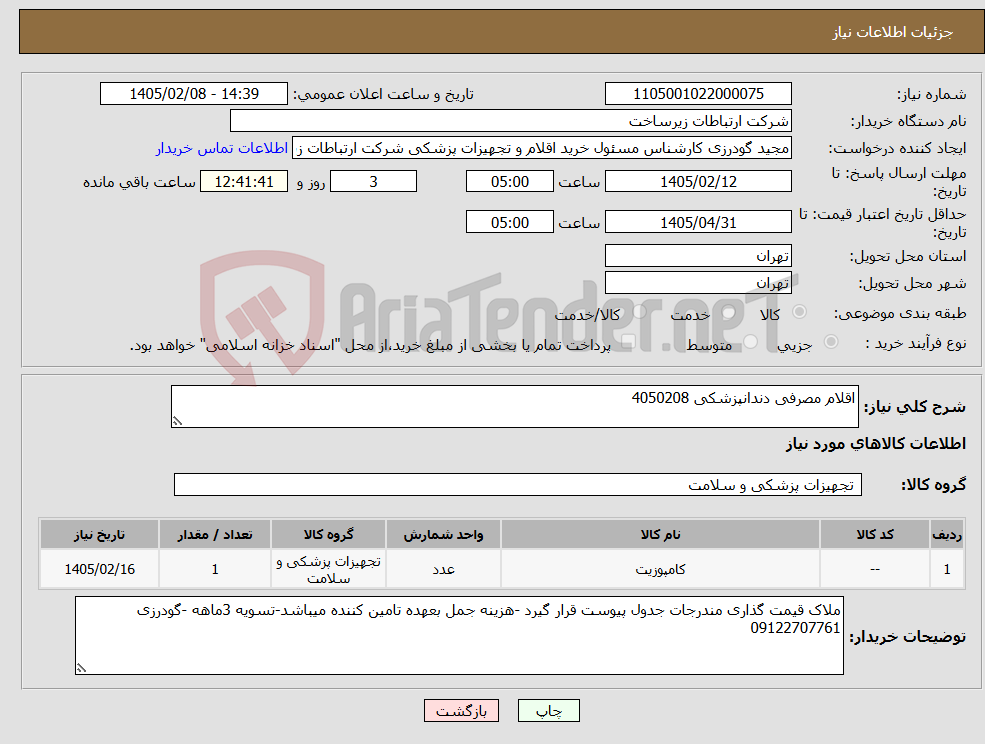Click the price validity date 1405/04/31
This screenshot has width=985, height=744.
[x=698, y=222]
